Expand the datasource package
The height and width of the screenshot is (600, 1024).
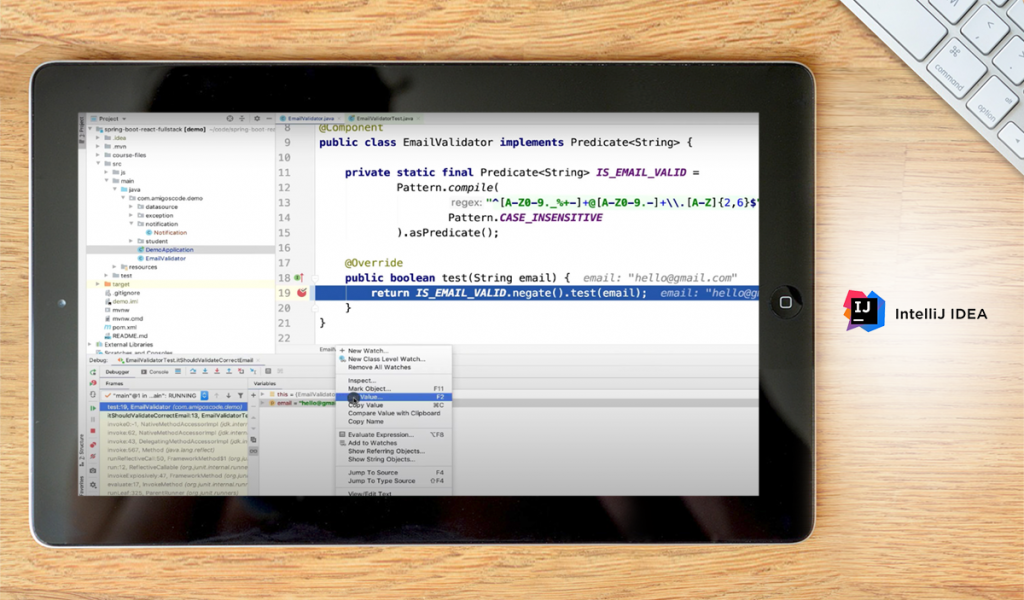coord(131,207)
